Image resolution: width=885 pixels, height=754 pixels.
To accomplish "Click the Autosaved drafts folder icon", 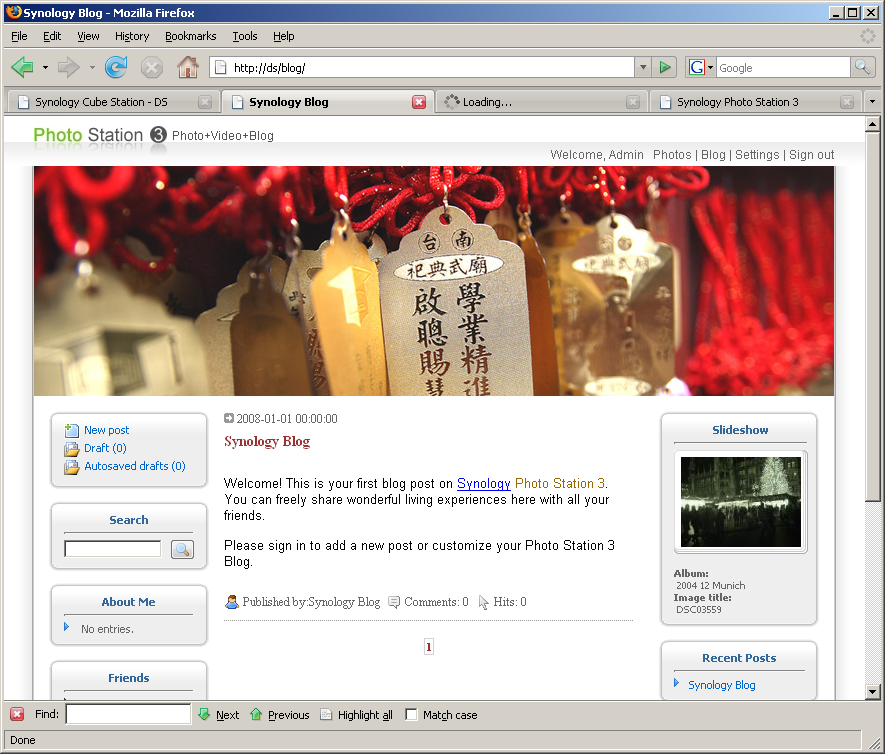I will pos(72,467).
